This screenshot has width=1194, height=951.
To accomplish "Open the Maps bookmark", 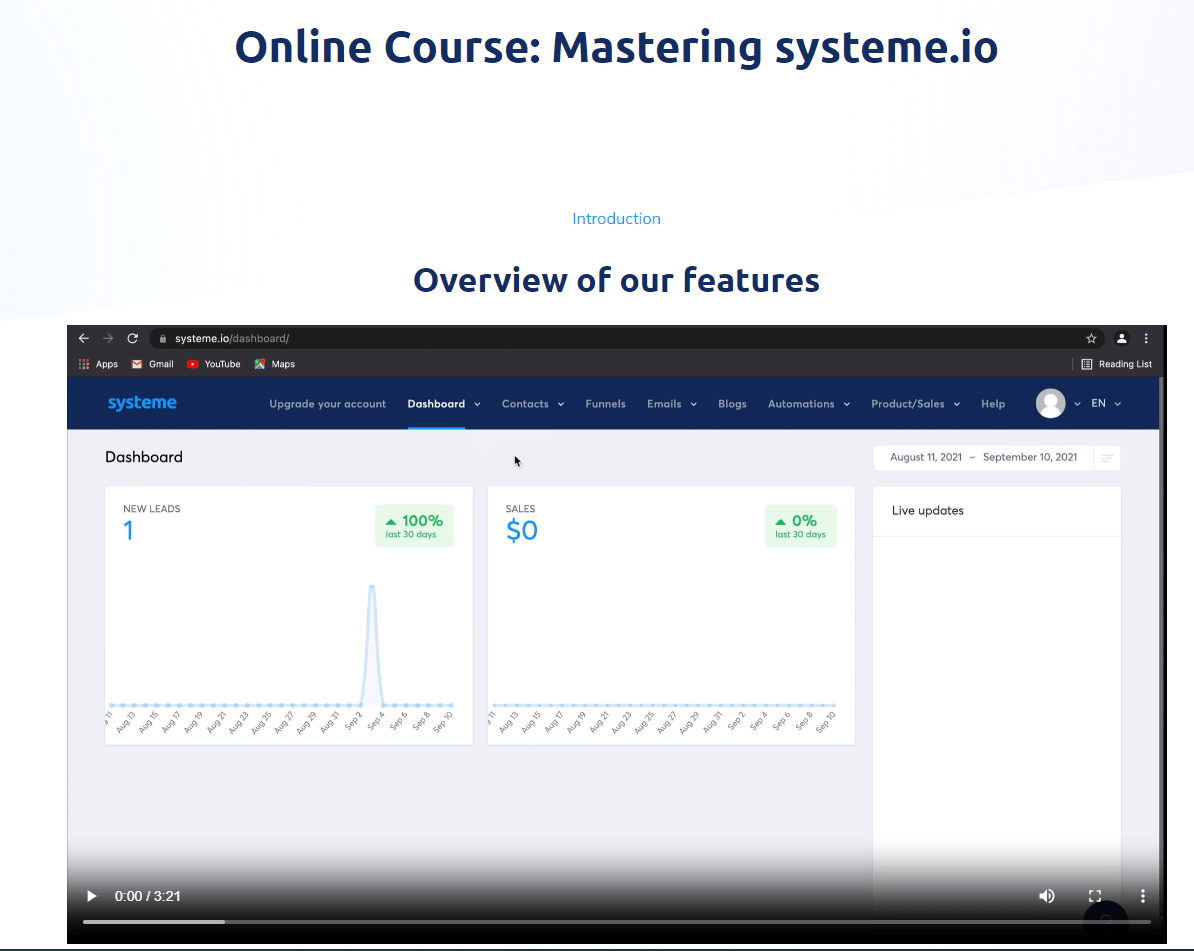I will 274,364.
